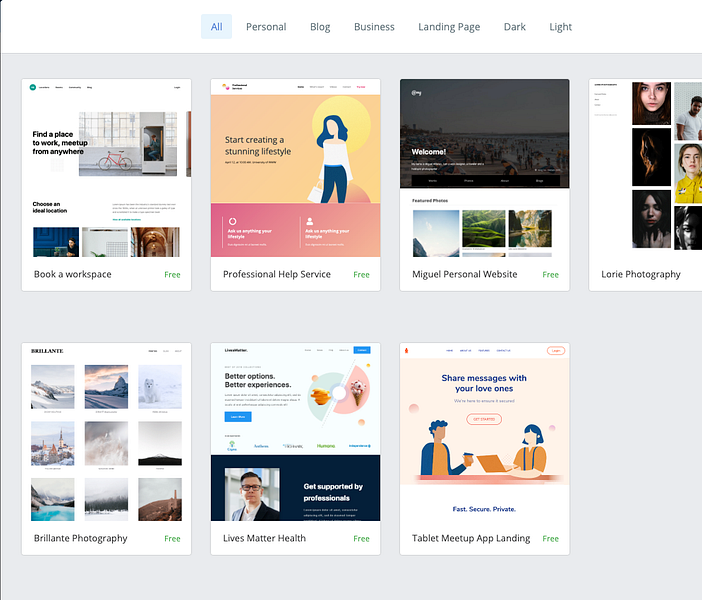Open Miguel Personal Website template preview
The width and height of the screenshot is (702, 600).
click(x=484, y=168)
